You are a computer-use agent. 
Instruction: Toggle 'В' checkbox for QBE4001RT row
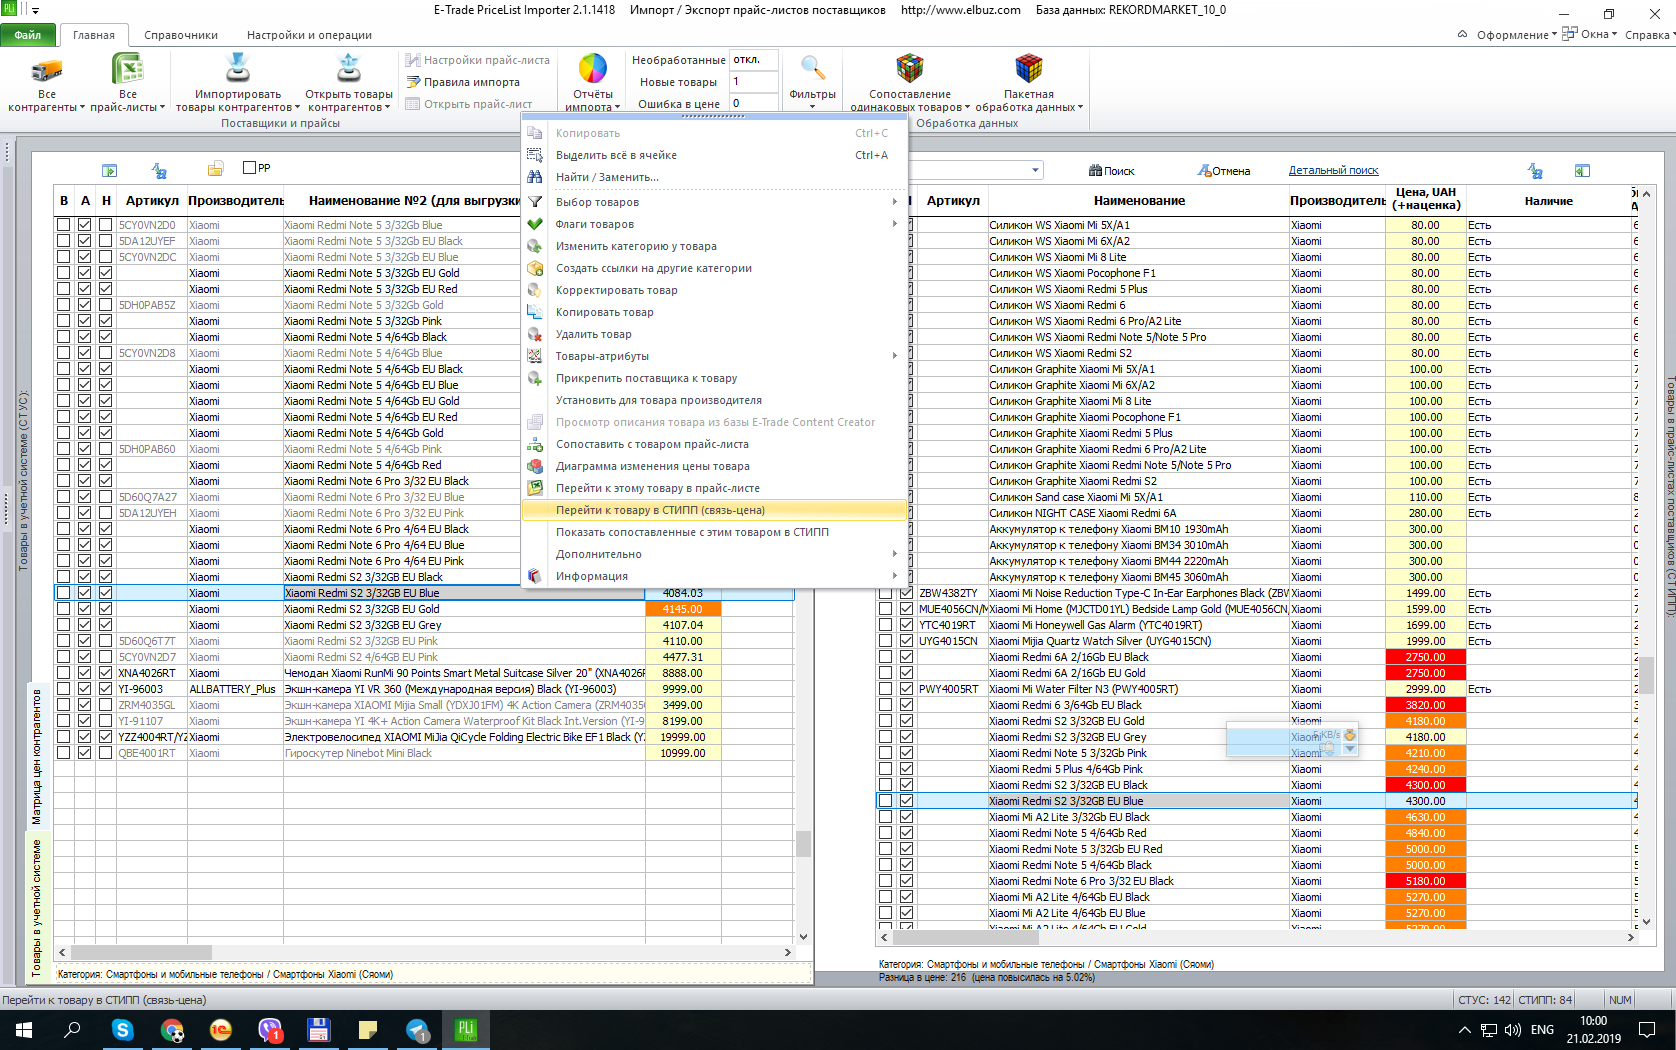coord(63,753)
